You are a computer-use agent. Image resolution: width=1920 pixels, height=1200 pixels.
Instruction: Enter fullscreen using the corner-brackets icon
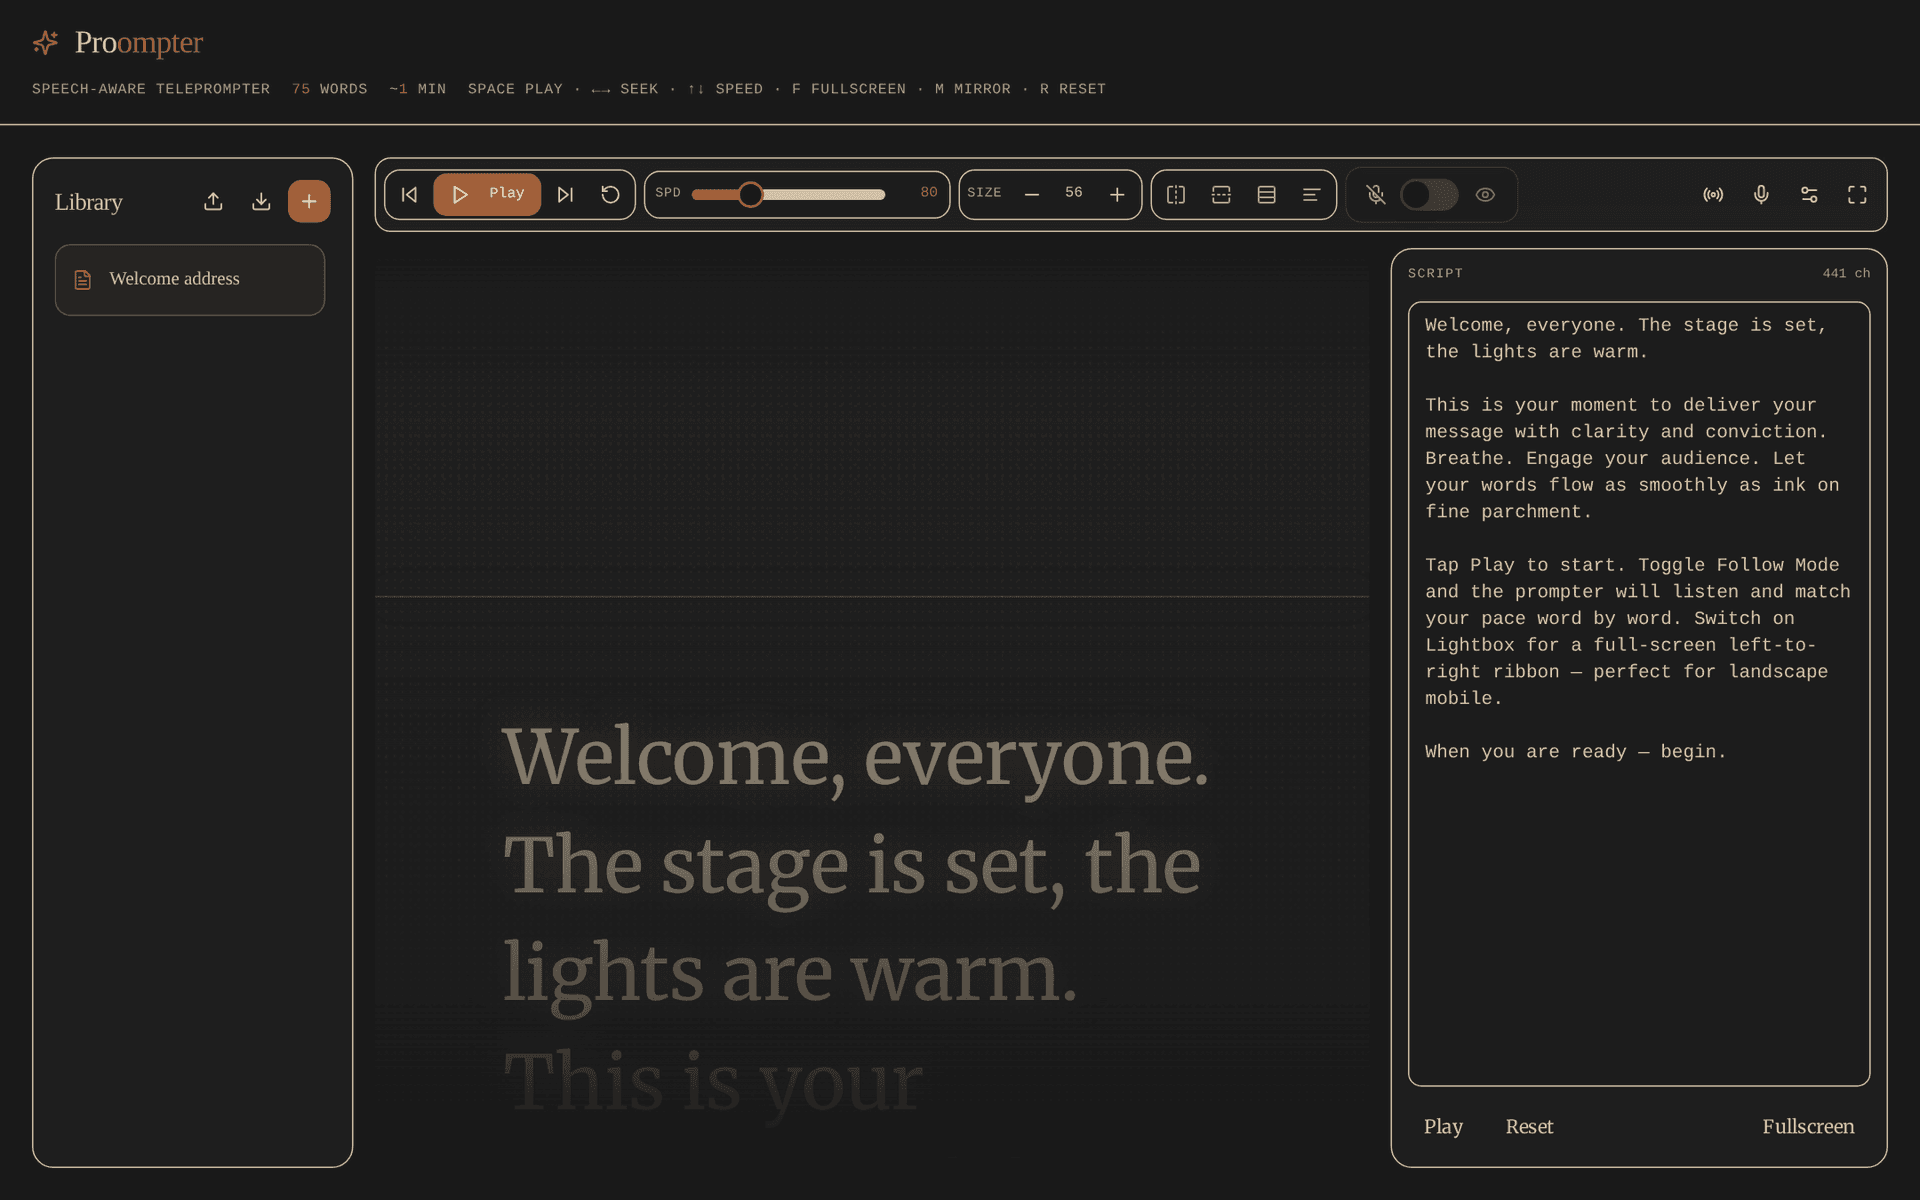pos(1857,194)
